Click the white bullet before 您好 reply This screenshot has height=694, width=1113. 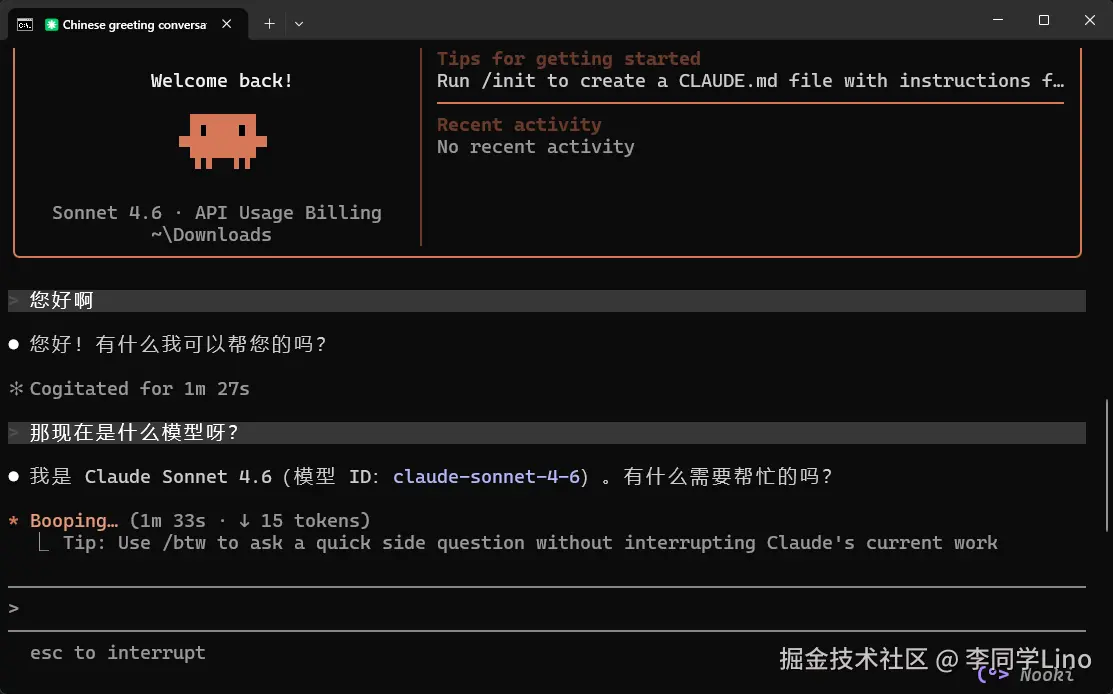(x=13, y=345)
